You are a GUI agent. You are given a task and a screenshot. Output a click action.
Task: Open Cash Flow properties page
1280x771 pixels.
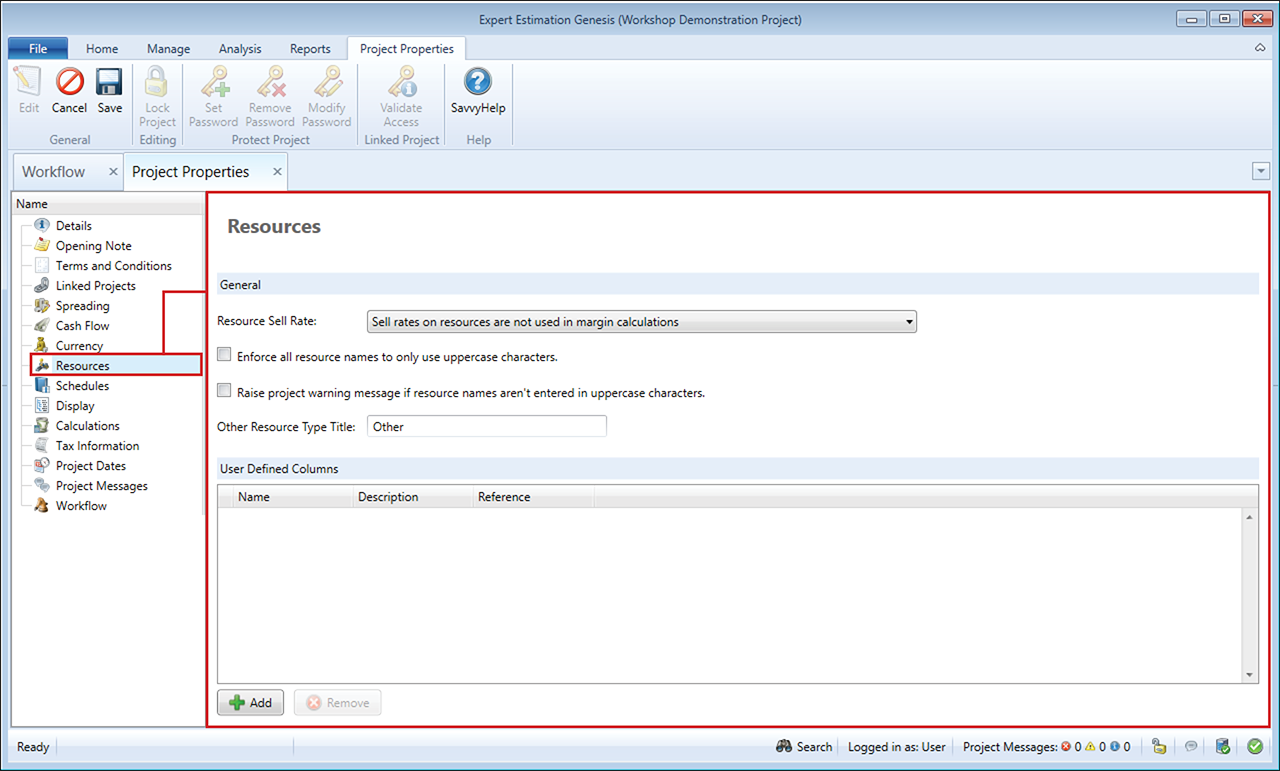coord(82,326)
